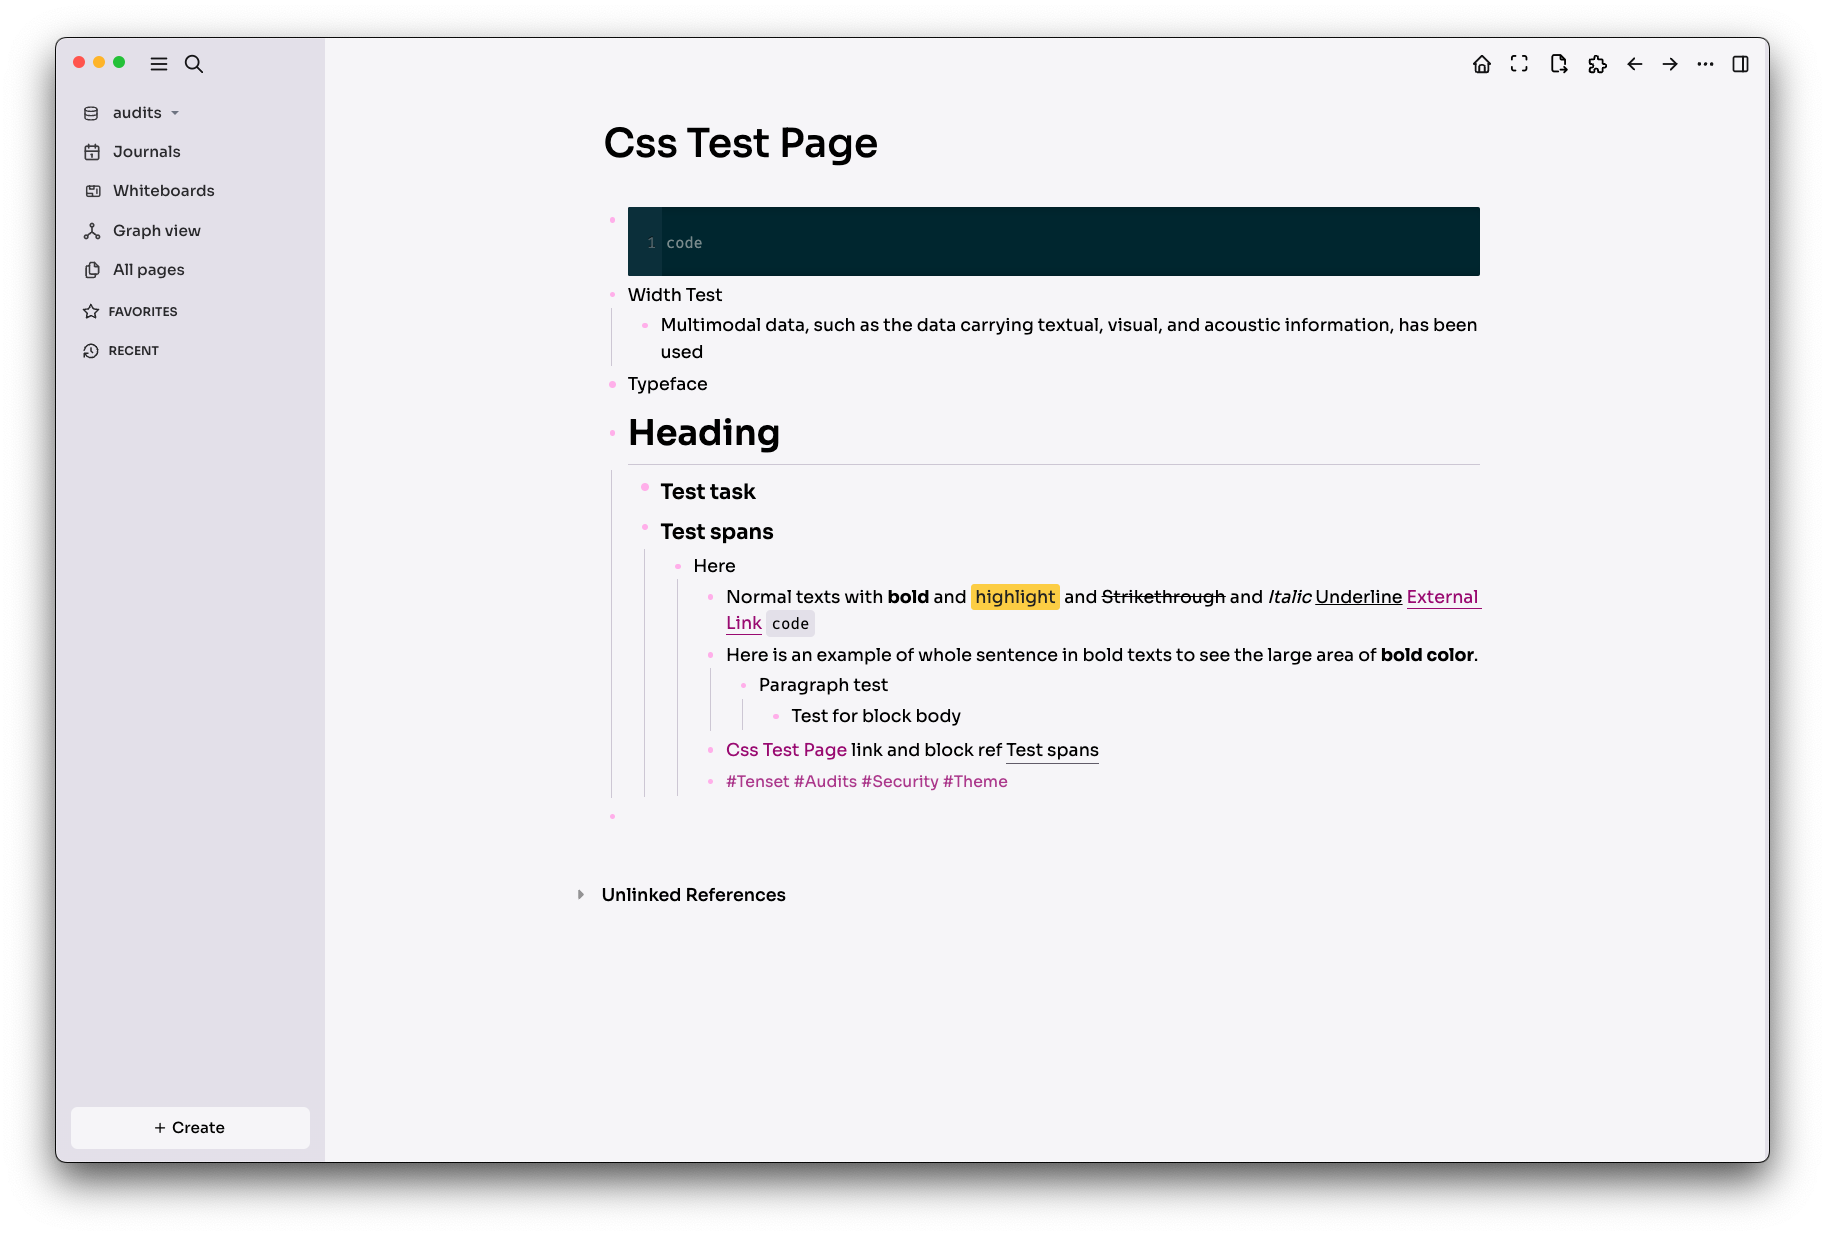
Task: Open All pages
Action: (148, 269)
